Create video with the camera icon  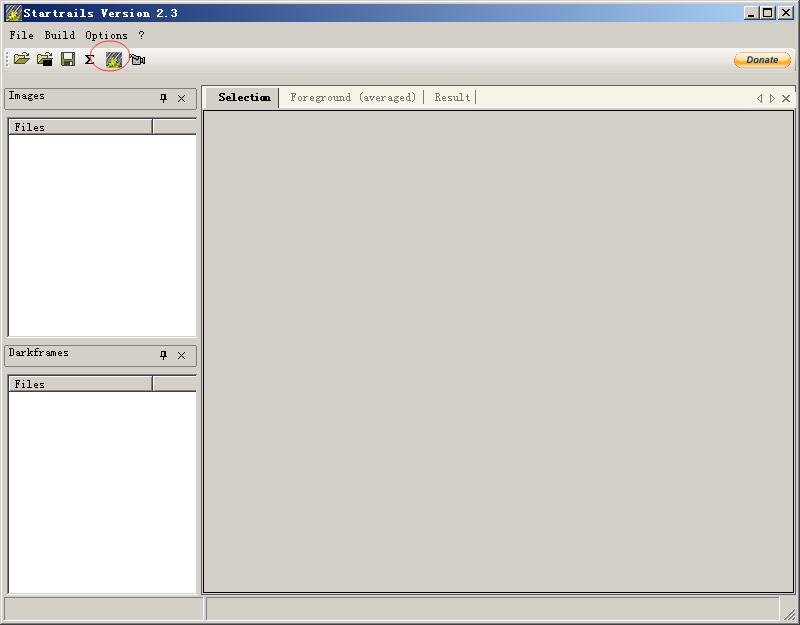137,60
